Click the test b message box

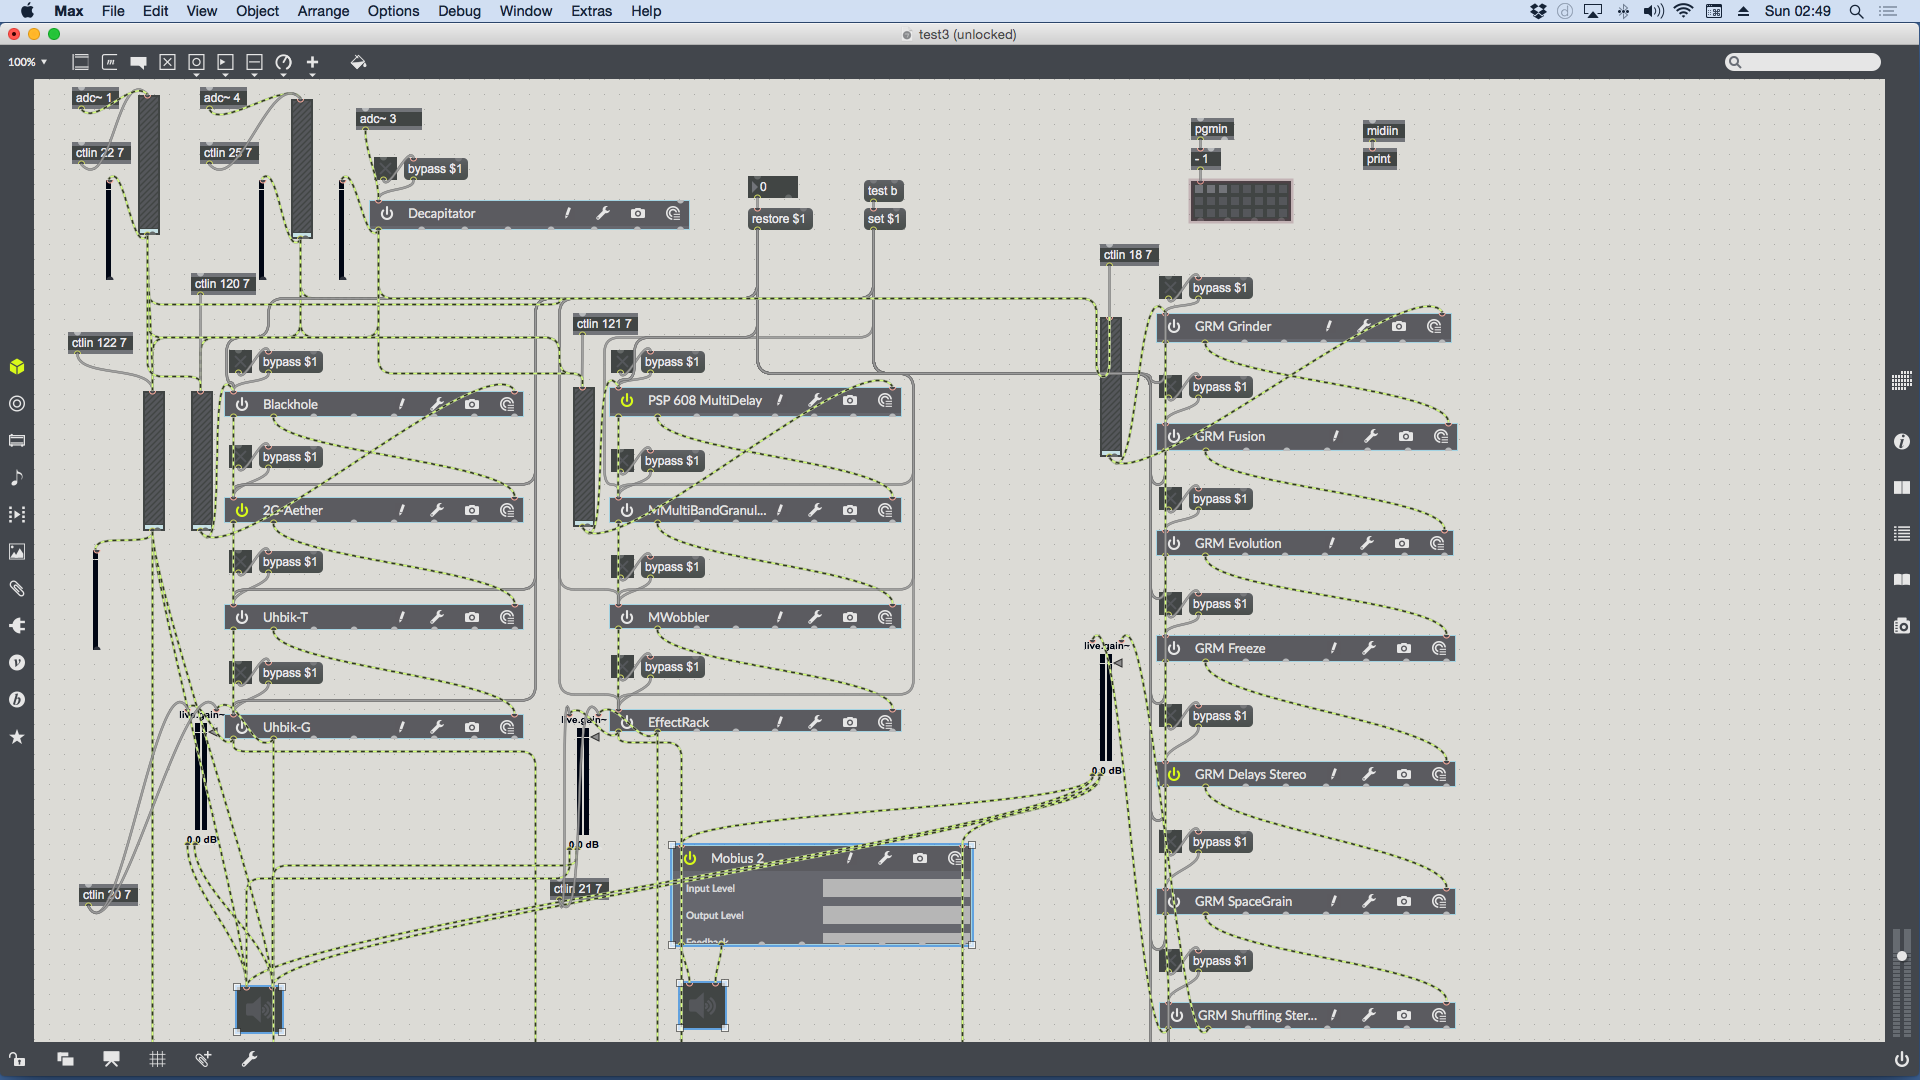point(882,190)
